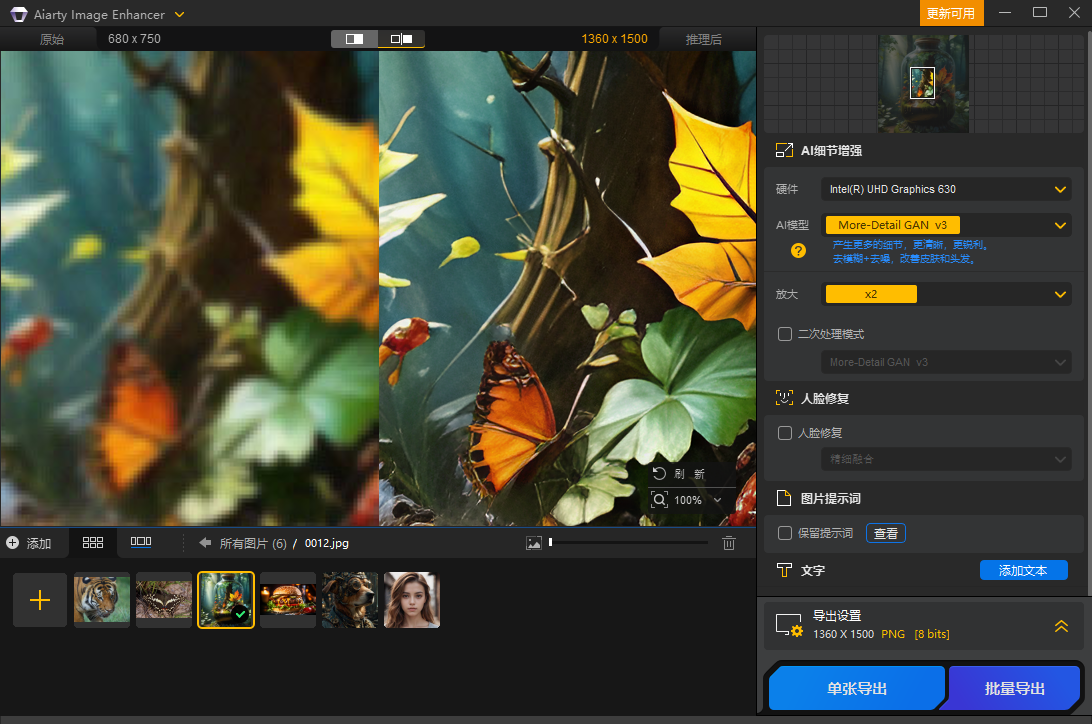Screen dimensions: 1092x724
Task: Enable the 二次处理模式 checkbox
Action: (x=785, y=334)
